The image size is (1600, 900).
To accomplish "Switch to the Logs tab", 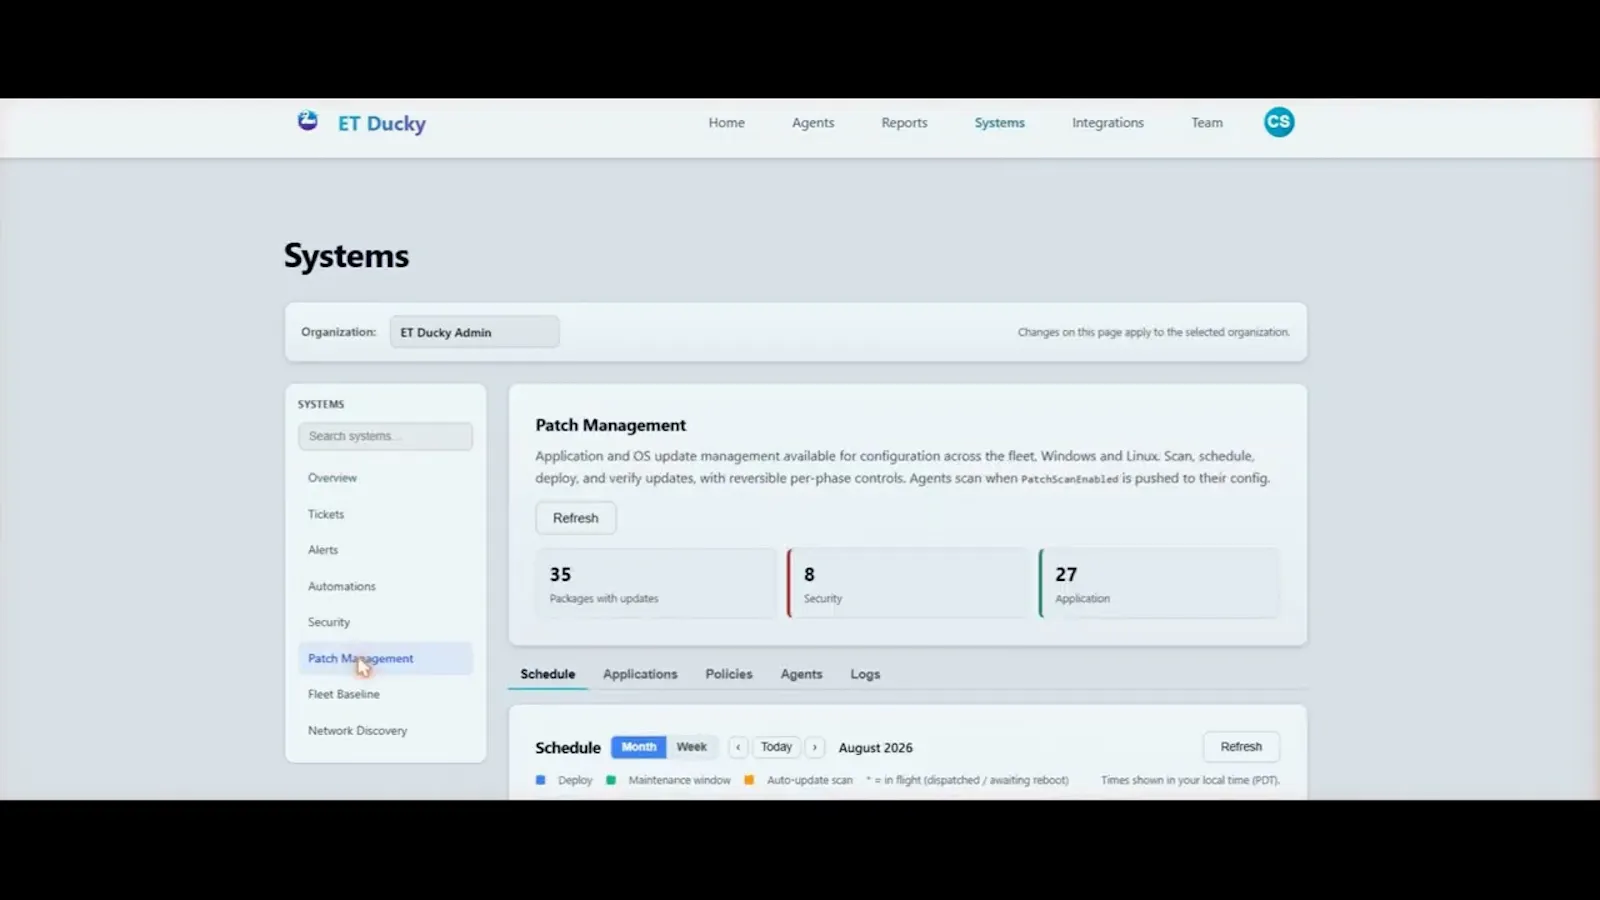I will [x=865, y=674].
